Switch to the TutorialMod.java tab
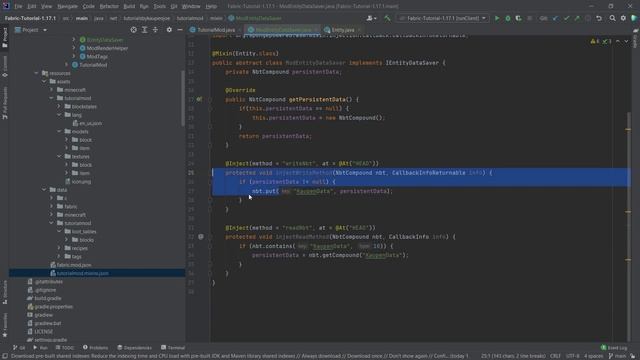This screenshot has height=360, width=640. pos(213,30)
